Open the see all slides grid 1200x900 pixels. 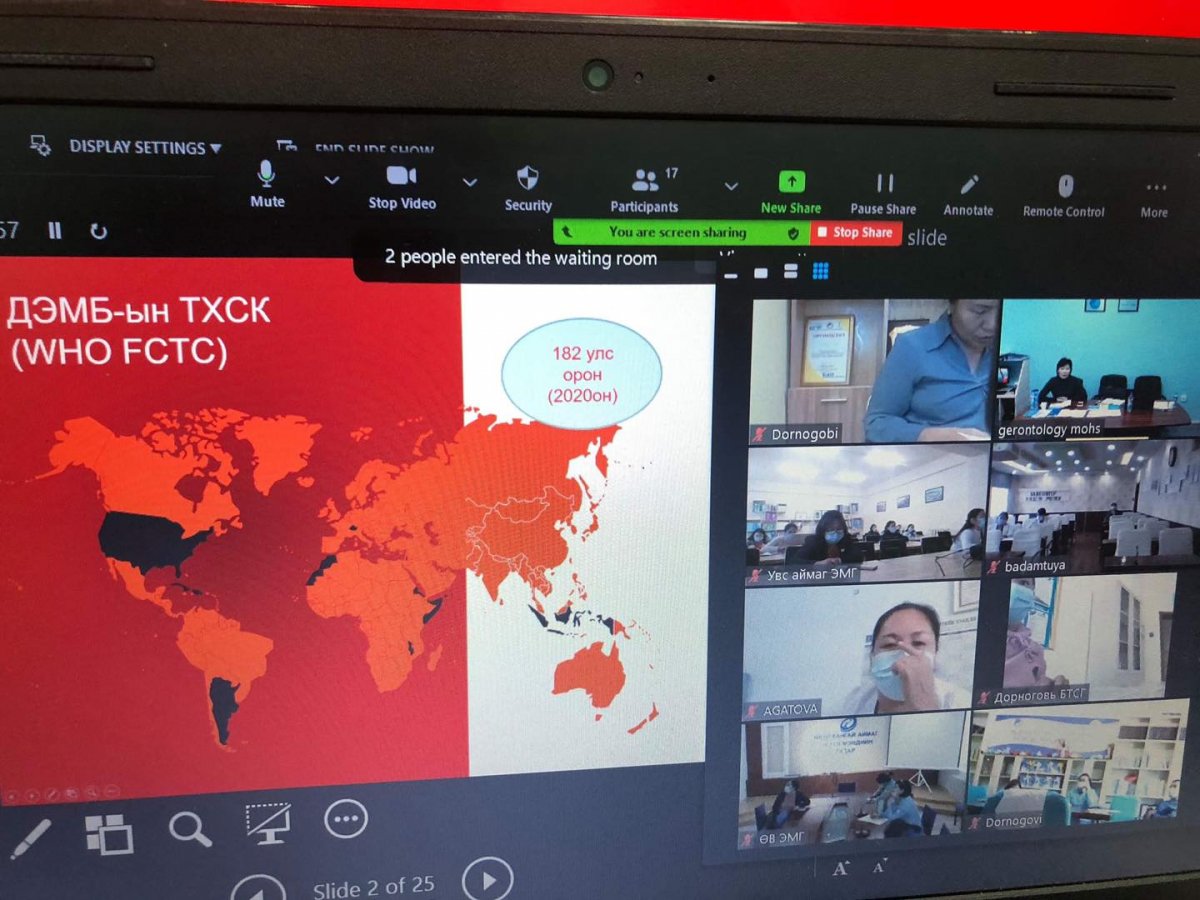[109, 833]
